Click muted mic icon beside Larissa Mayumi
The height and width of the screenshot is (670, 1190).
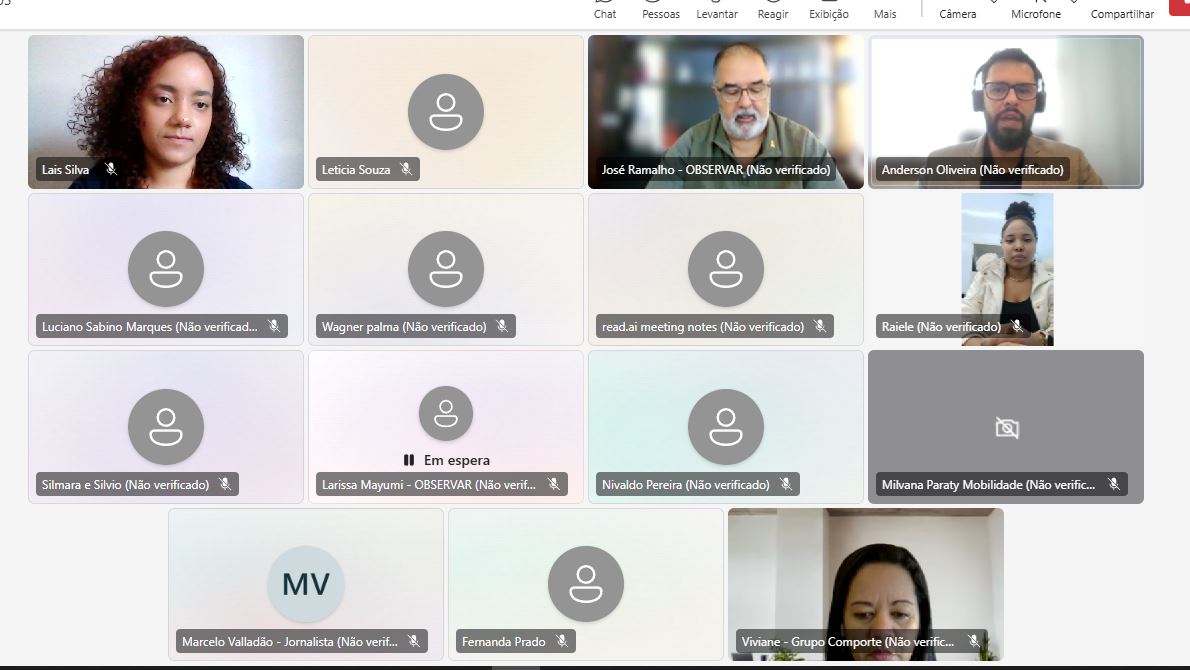pos(553,484)
